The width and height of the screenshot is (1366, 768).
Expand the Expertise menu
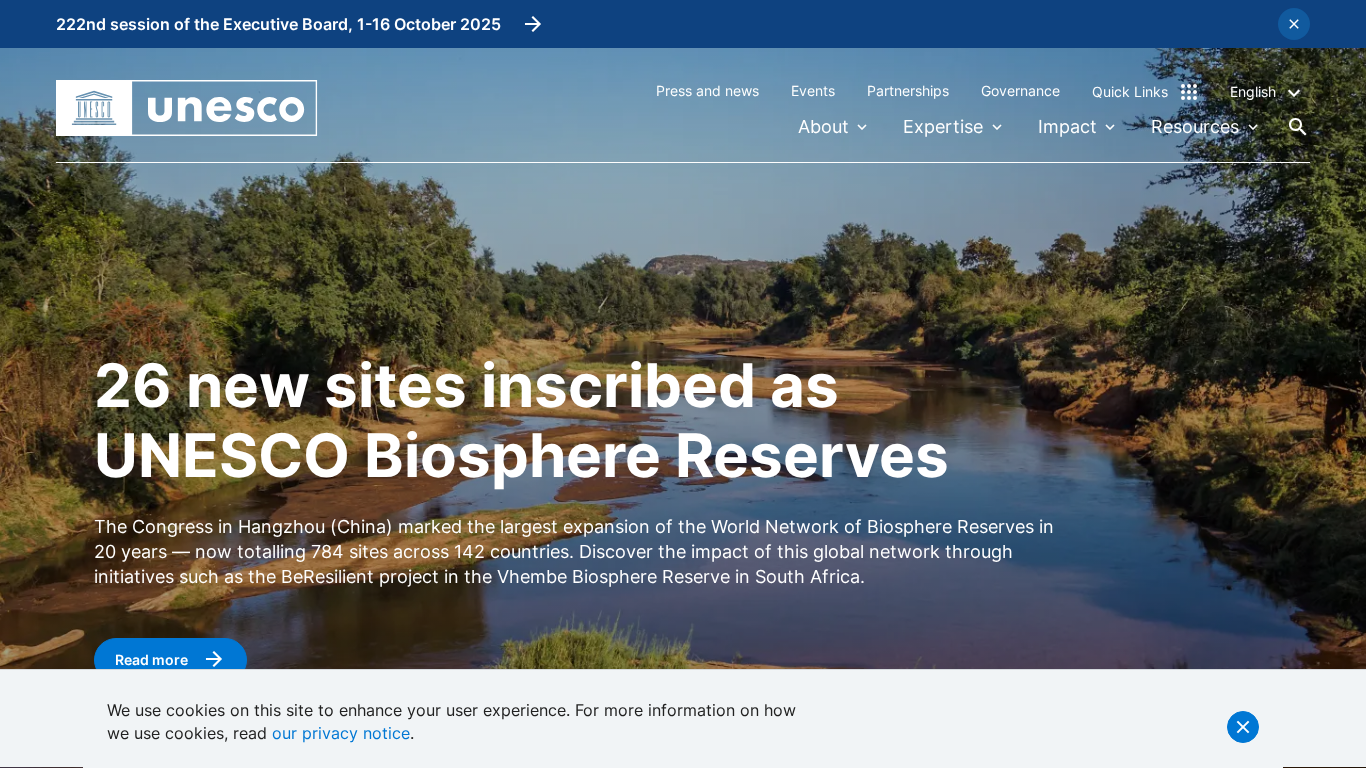pyautogui.click(x=952, y=127)
